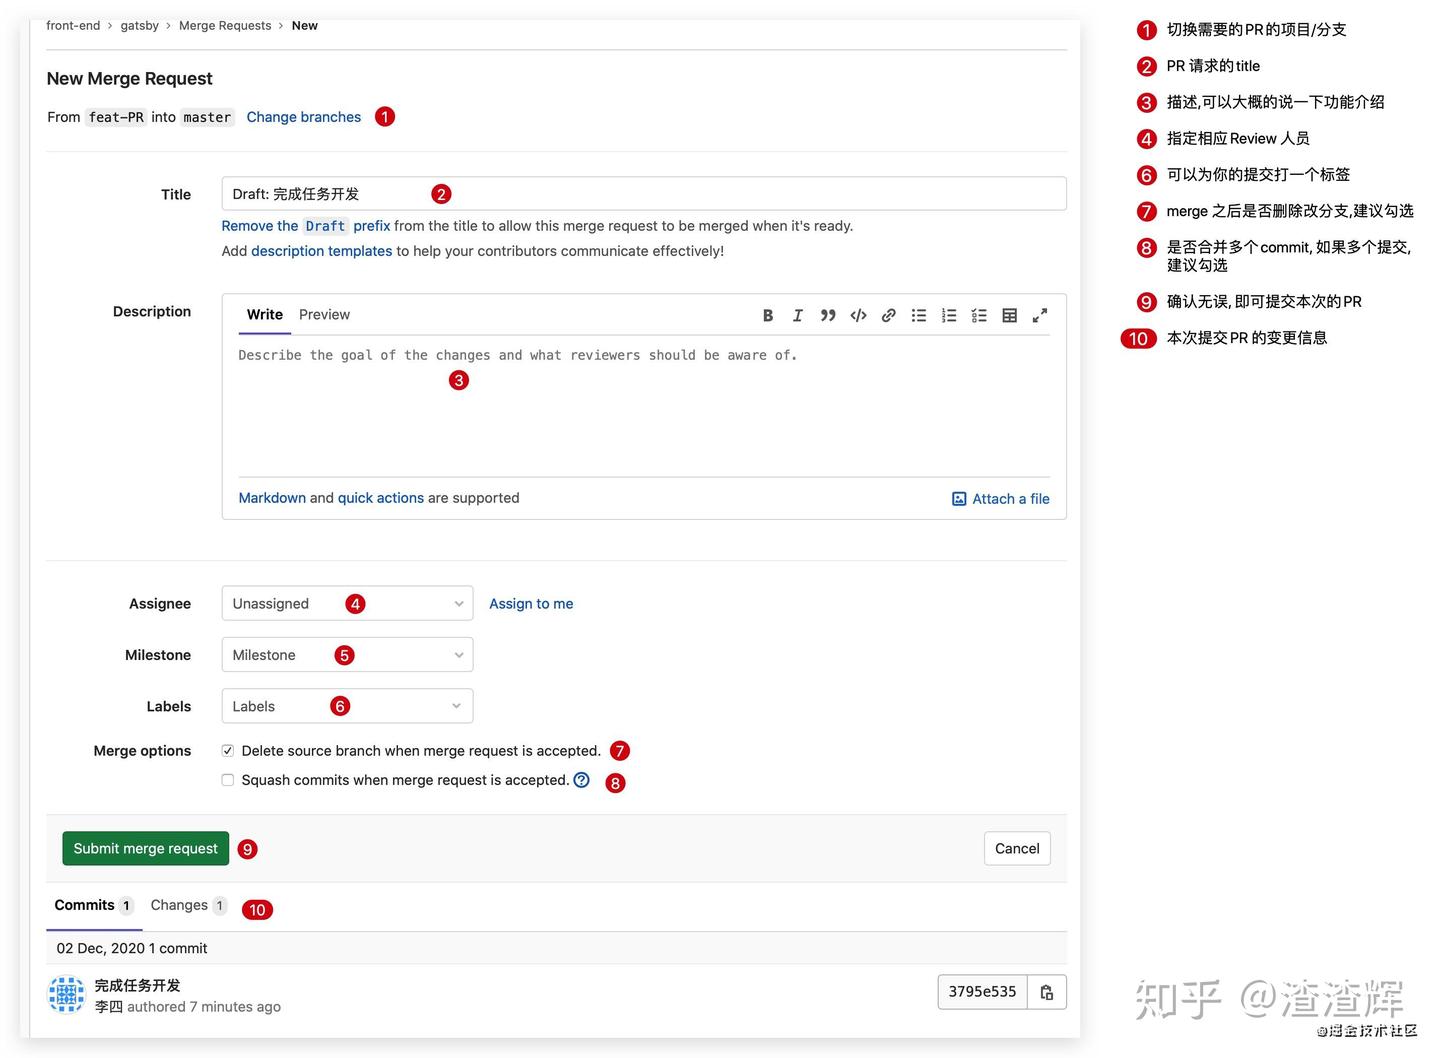Apply bold formatting in description editor
The width and height of the screenshot is (1440, 1058).
(x=768, y=315)
